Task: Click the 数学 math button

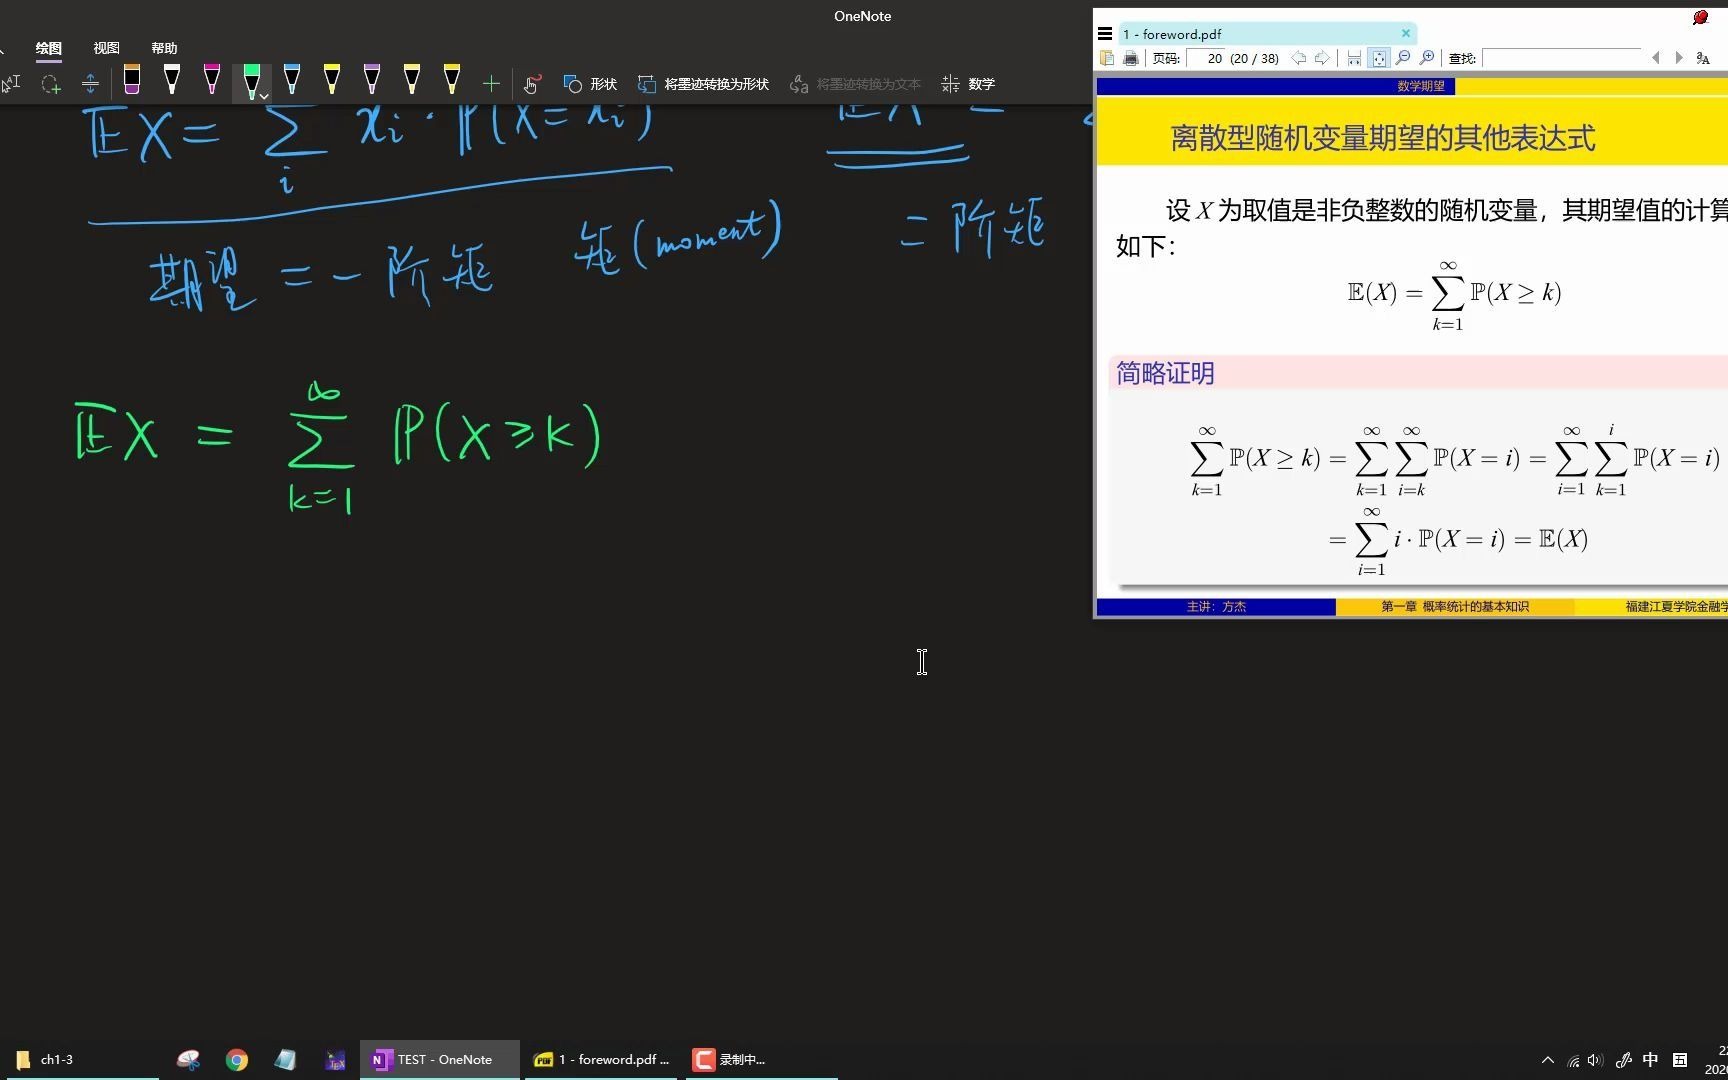Action: tap(968, 84)
